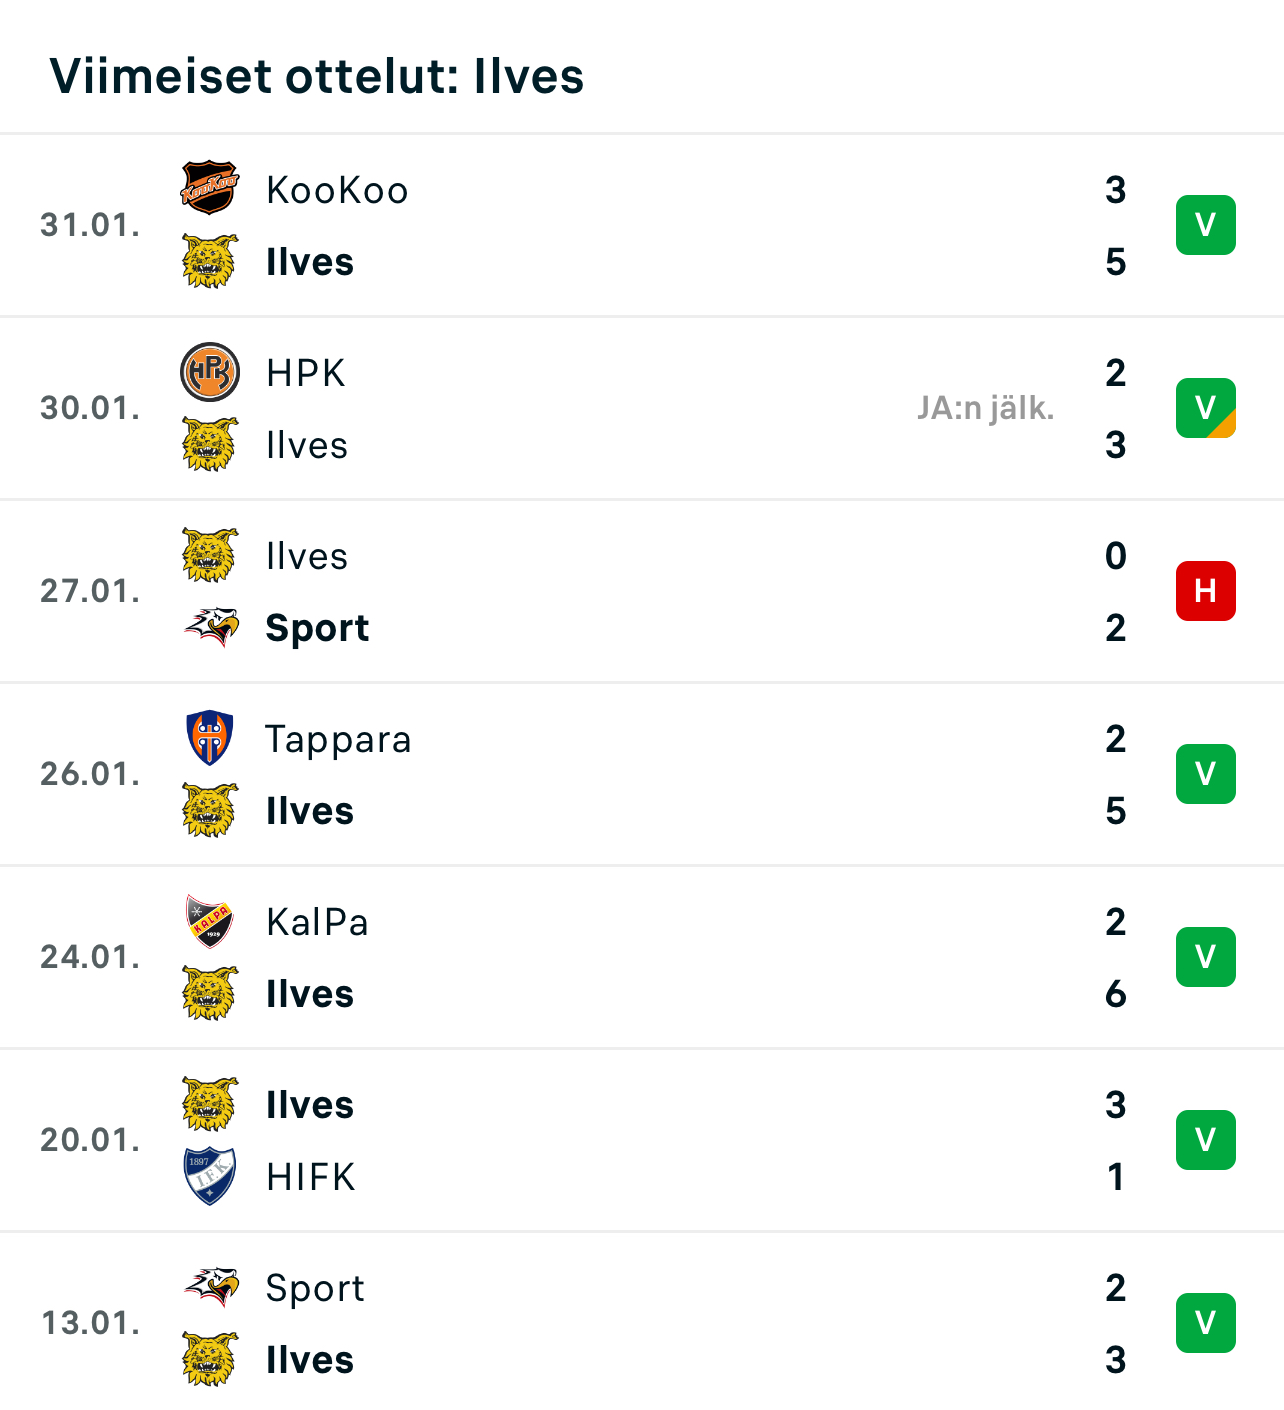The image size is (1284, 1410).
Task: Open the 24.01. KalPa vs Ilves match
Action: 640,957
